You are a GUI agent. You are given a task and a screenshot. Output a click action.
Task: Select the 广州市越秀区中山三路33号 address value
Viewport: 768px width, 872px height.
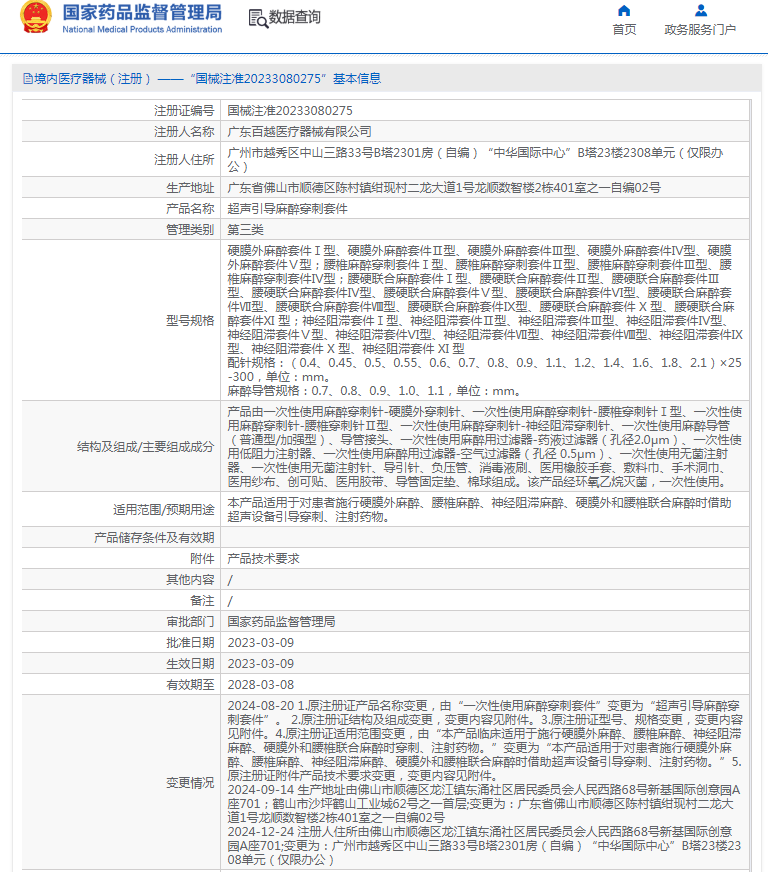pyautogui.click(x=475, y=160)
